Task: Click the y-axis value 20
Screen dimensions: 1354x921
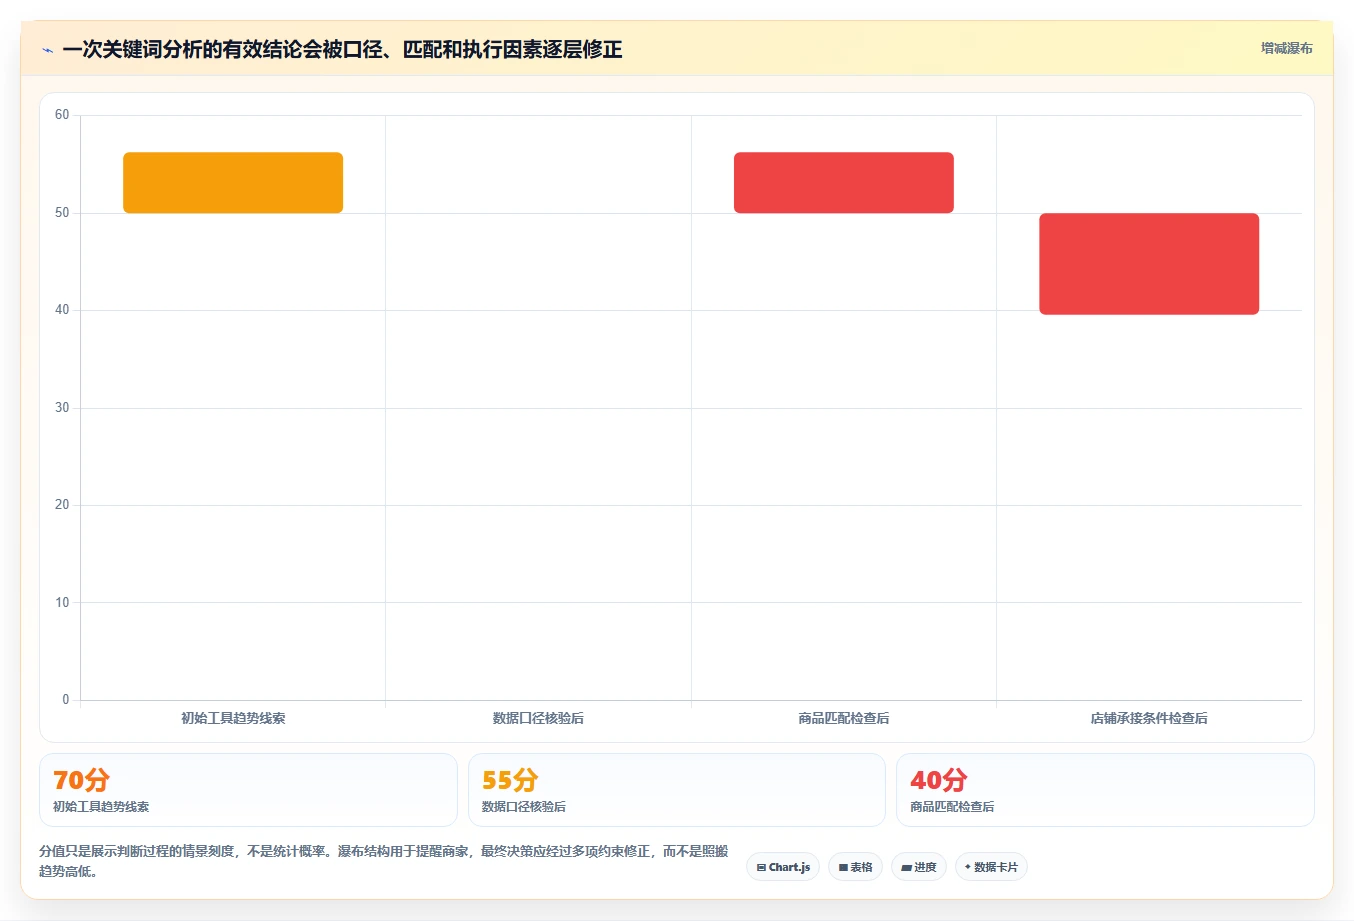Action: point(62,505)
